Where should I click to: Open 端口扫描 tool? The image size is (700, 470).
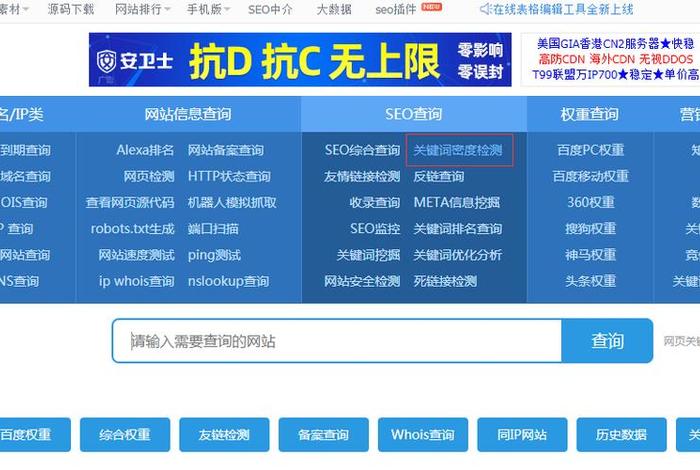pyautogui.click(x=213, y=229)
